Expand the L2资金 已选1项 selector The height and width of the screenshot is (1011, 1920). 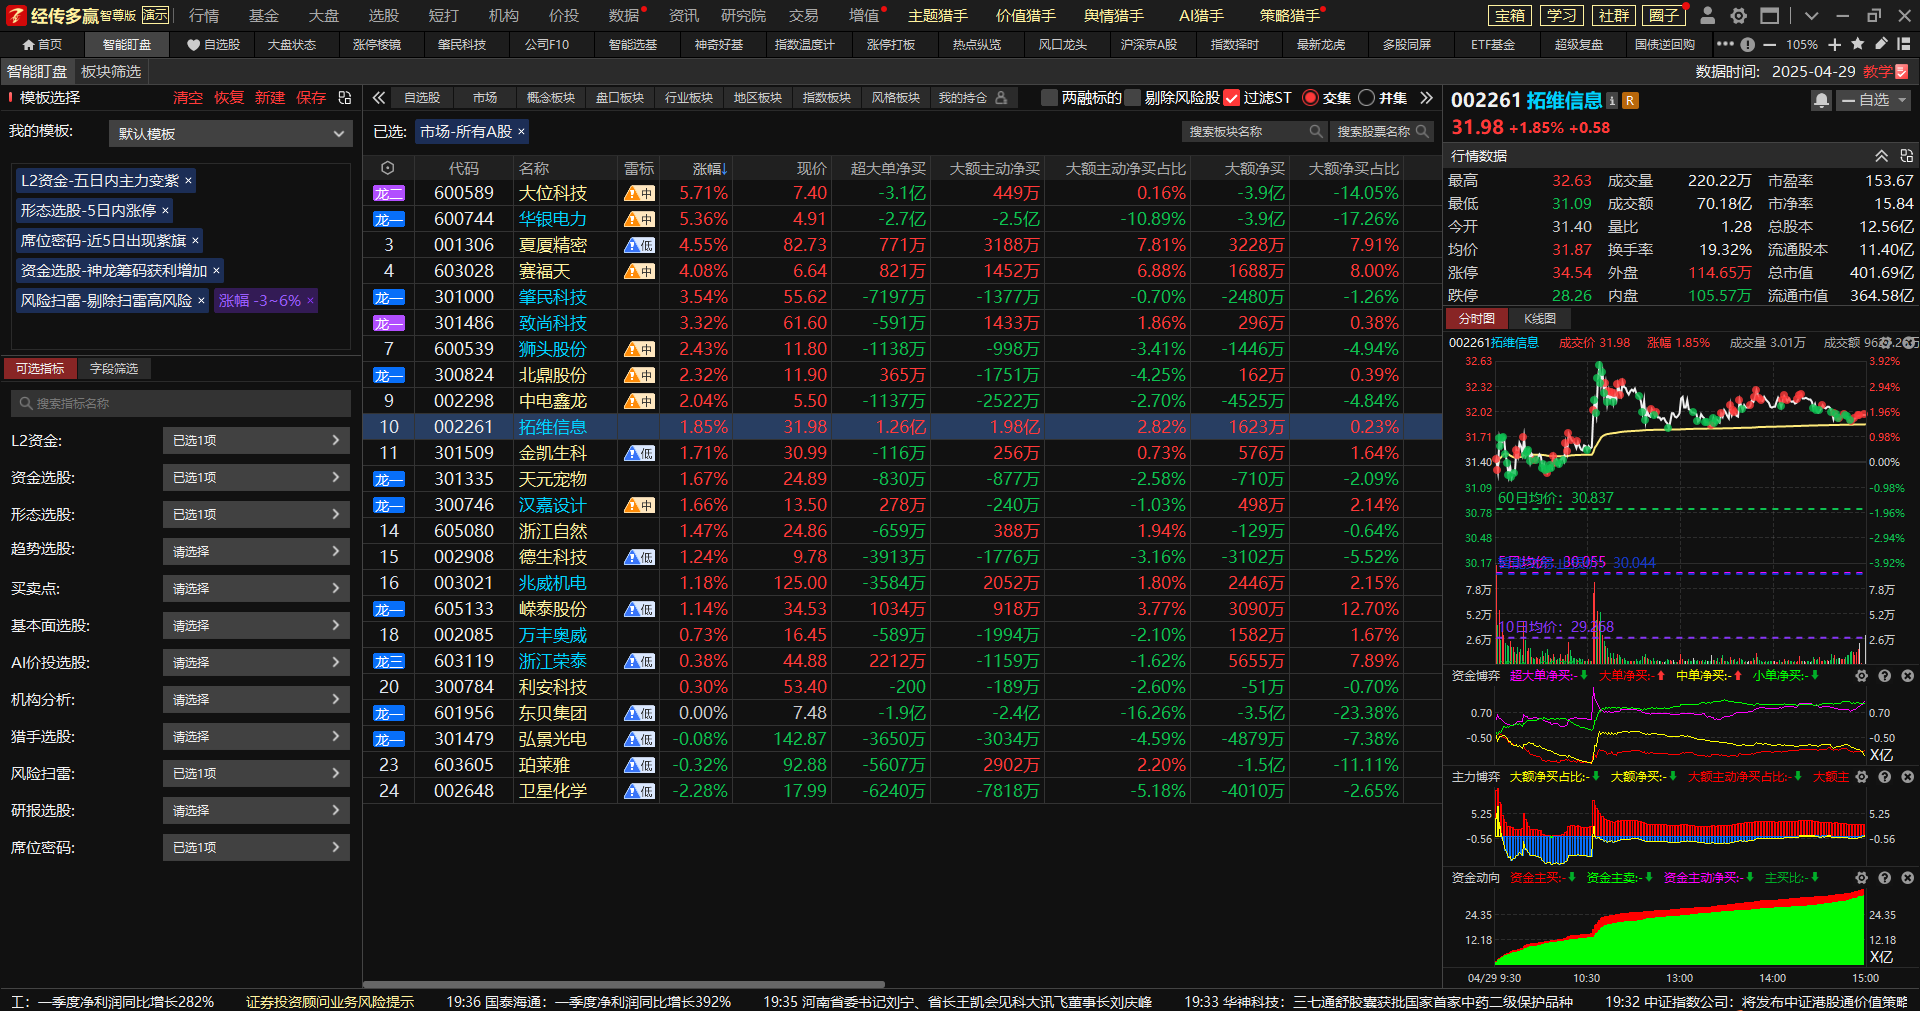pos(256,440)
